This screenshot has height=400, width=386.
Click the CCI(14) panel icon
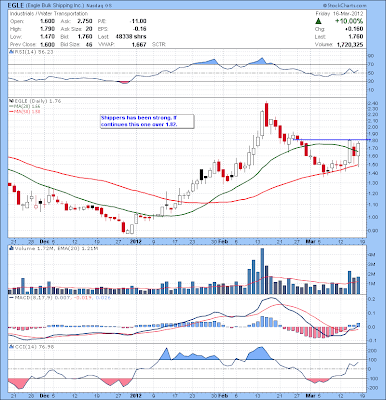tap(11, 347)
